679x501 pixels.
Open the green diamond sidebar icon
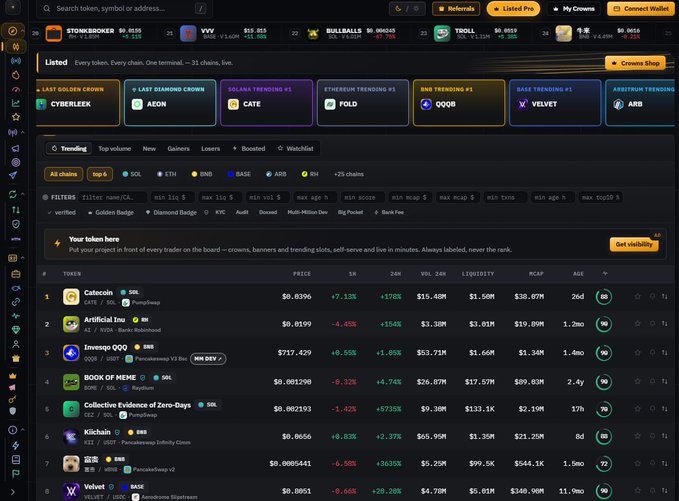16,330
